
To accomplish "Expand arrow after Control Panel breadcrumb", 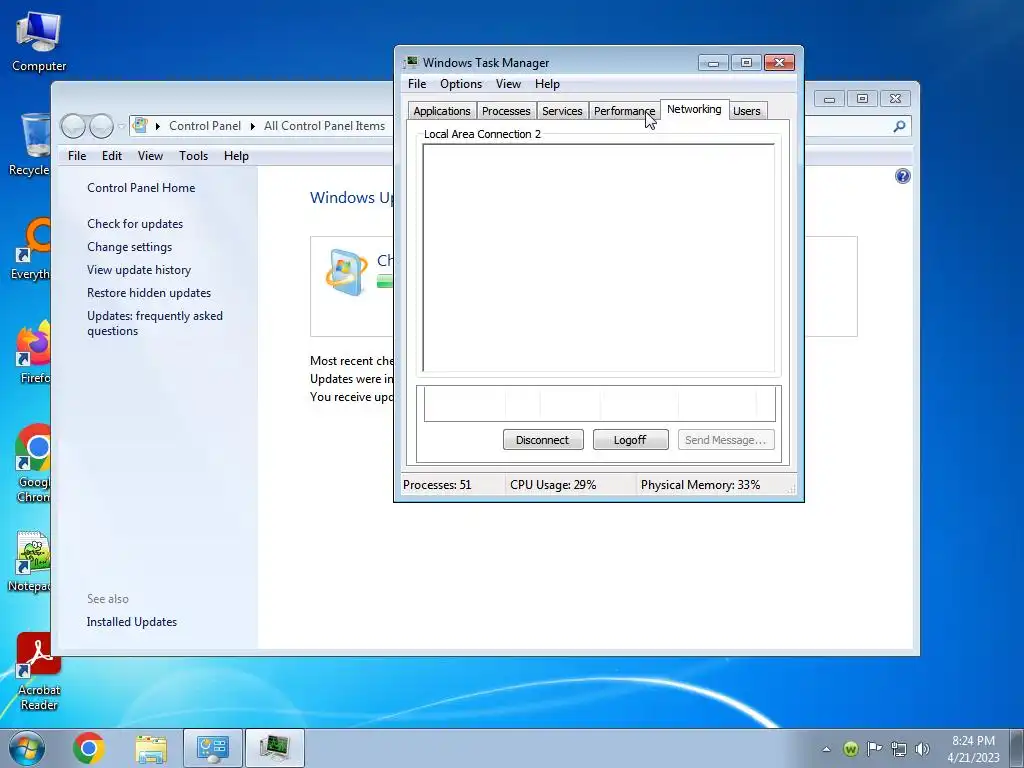I will [x=253, y=126].
